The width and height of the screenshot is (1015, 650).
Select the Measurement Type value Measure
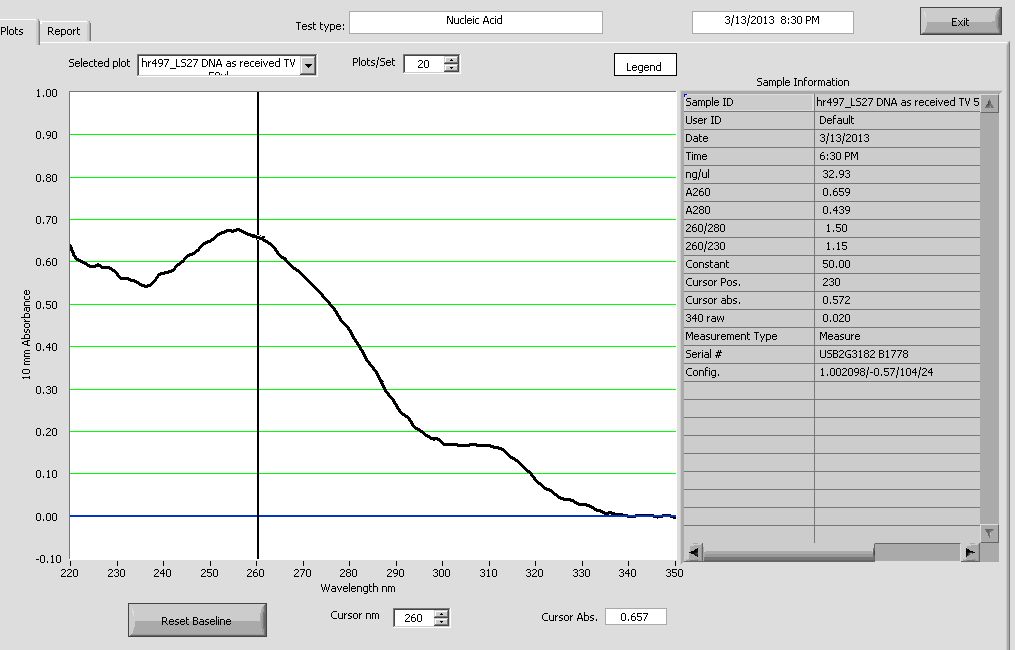(x=897, y=337)
